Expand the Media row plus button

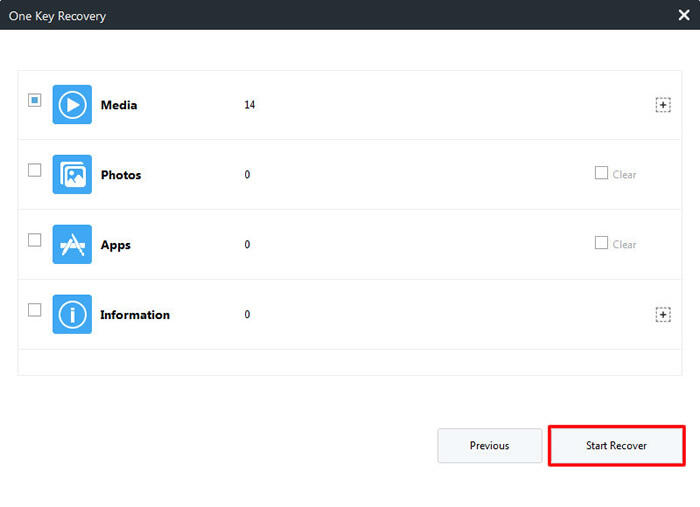pyautogui.click(x=663, y=105)
